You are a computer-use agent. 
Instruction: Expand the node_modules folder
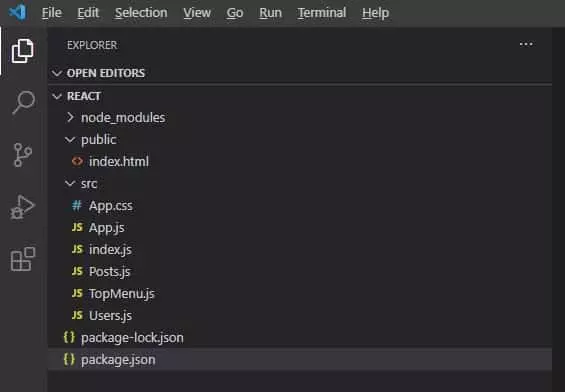70,117
